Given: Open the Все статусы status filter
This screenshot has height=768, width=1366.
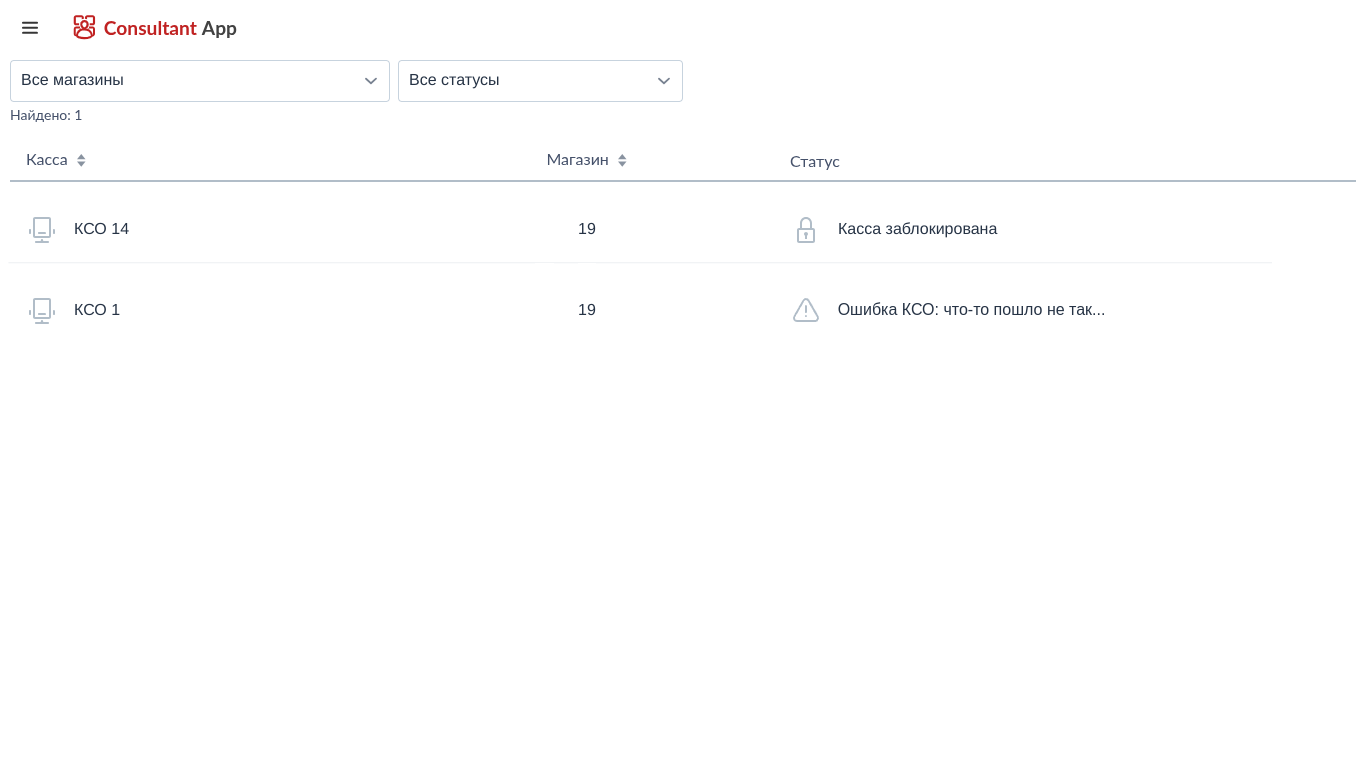Looking at the screenshot, I should tap(530, 81).
